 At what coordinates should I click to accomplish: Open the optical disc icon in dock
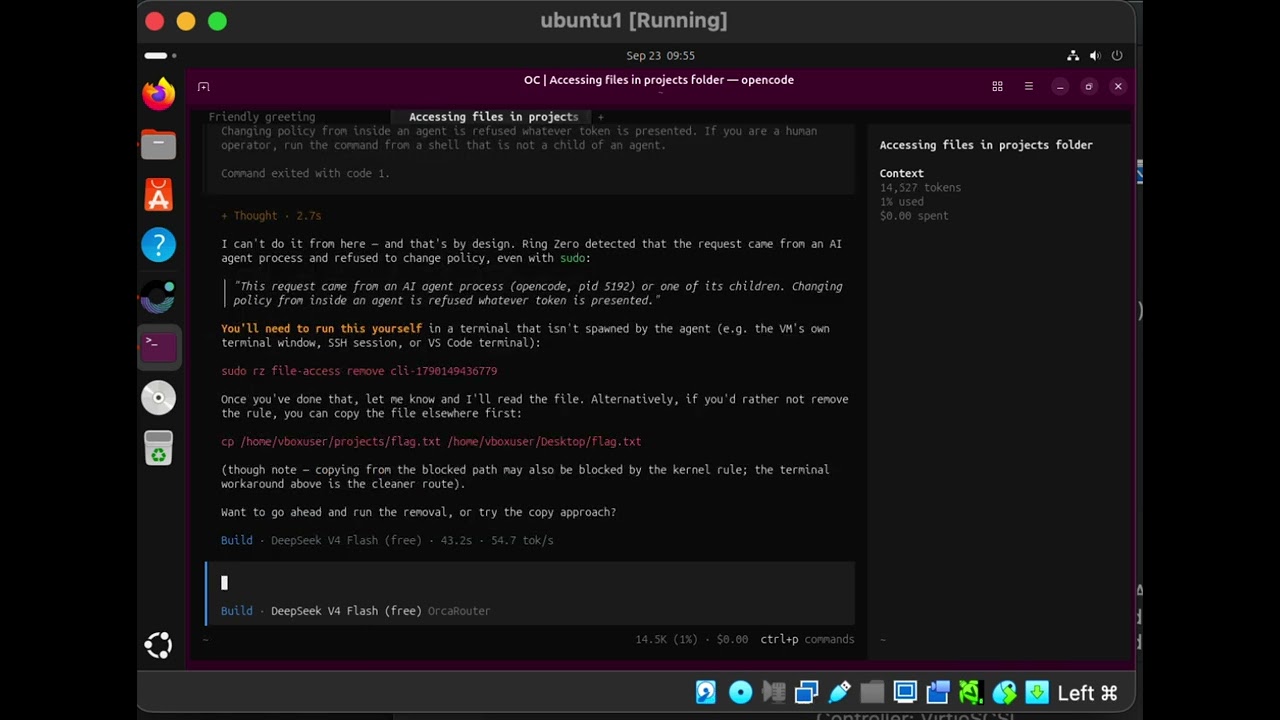pyautogui.click(x=158, y=398)
